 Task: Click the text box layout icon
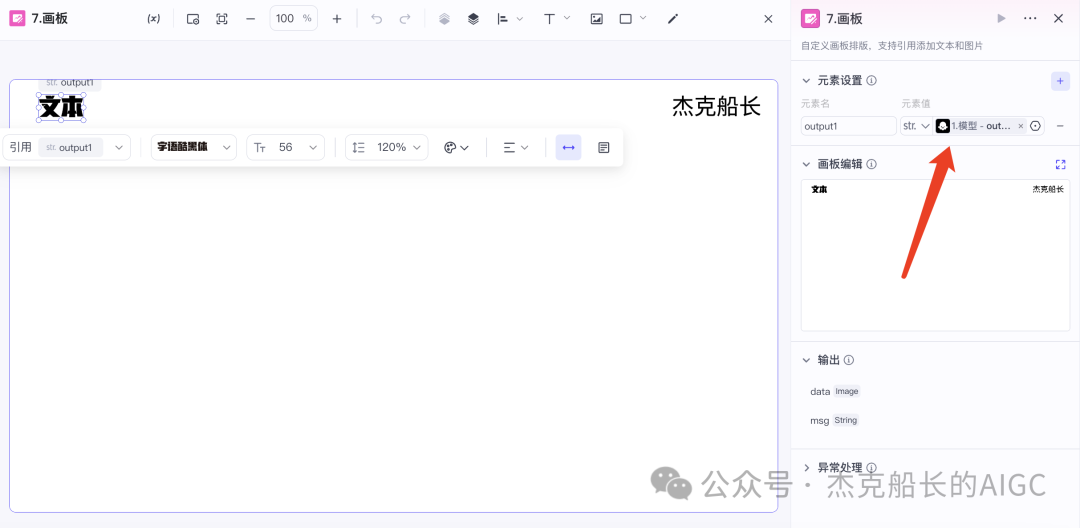click(604, 147)
